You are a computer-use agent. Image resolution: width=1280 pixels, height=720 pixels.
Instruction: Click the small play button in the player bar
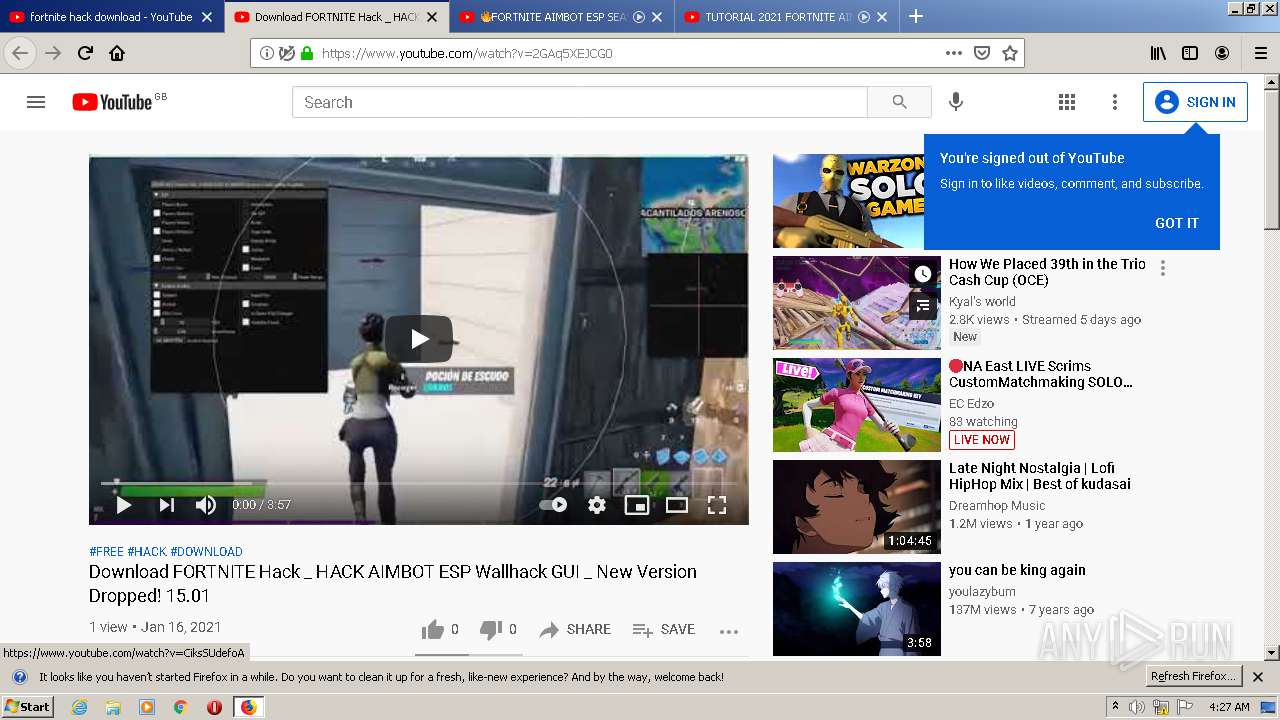[x=124, y=505]
